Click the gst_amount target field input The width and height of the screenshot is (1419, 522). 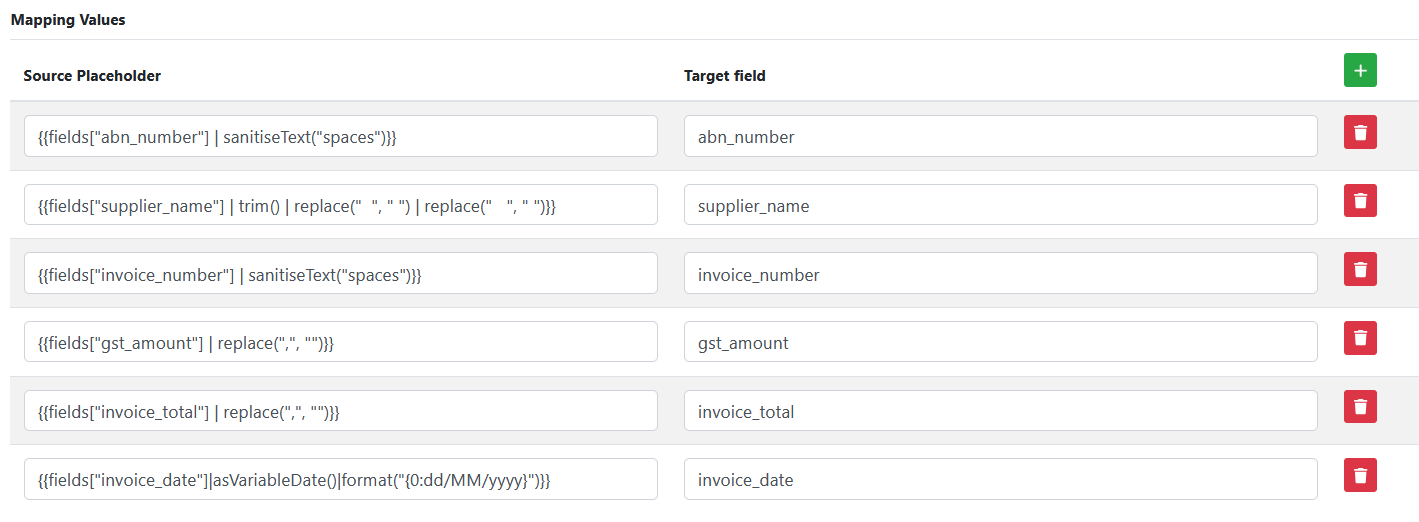(1000, 343)
